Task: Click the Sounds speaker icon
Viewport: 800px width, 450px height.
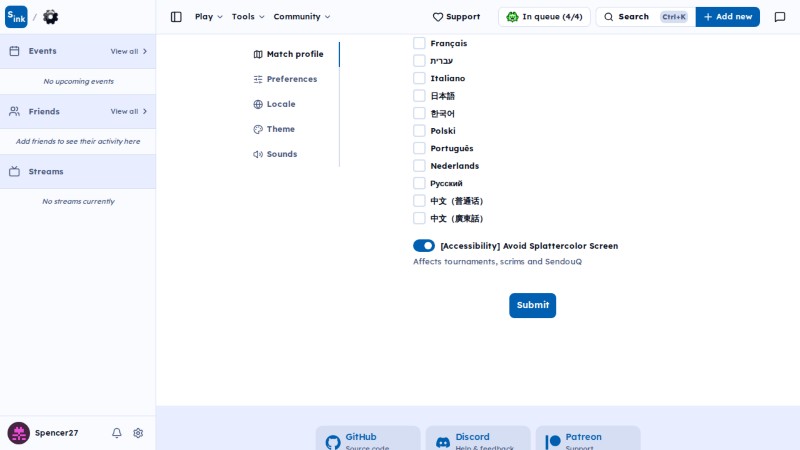Action: [258, 154]
